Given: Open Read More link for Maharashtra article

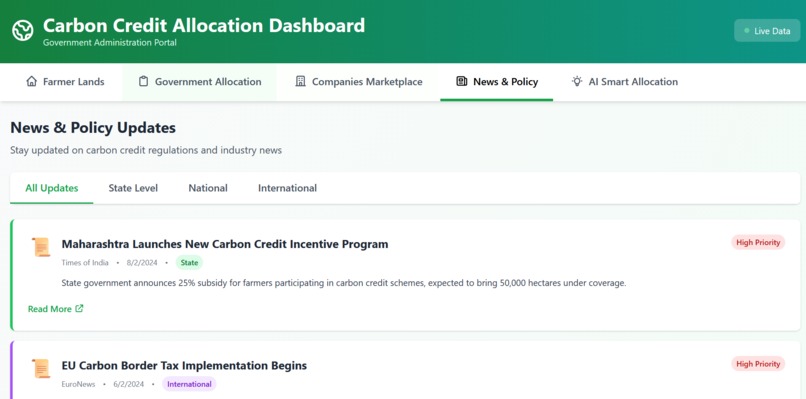Looking at the screenshot, I should click(56, 309).
